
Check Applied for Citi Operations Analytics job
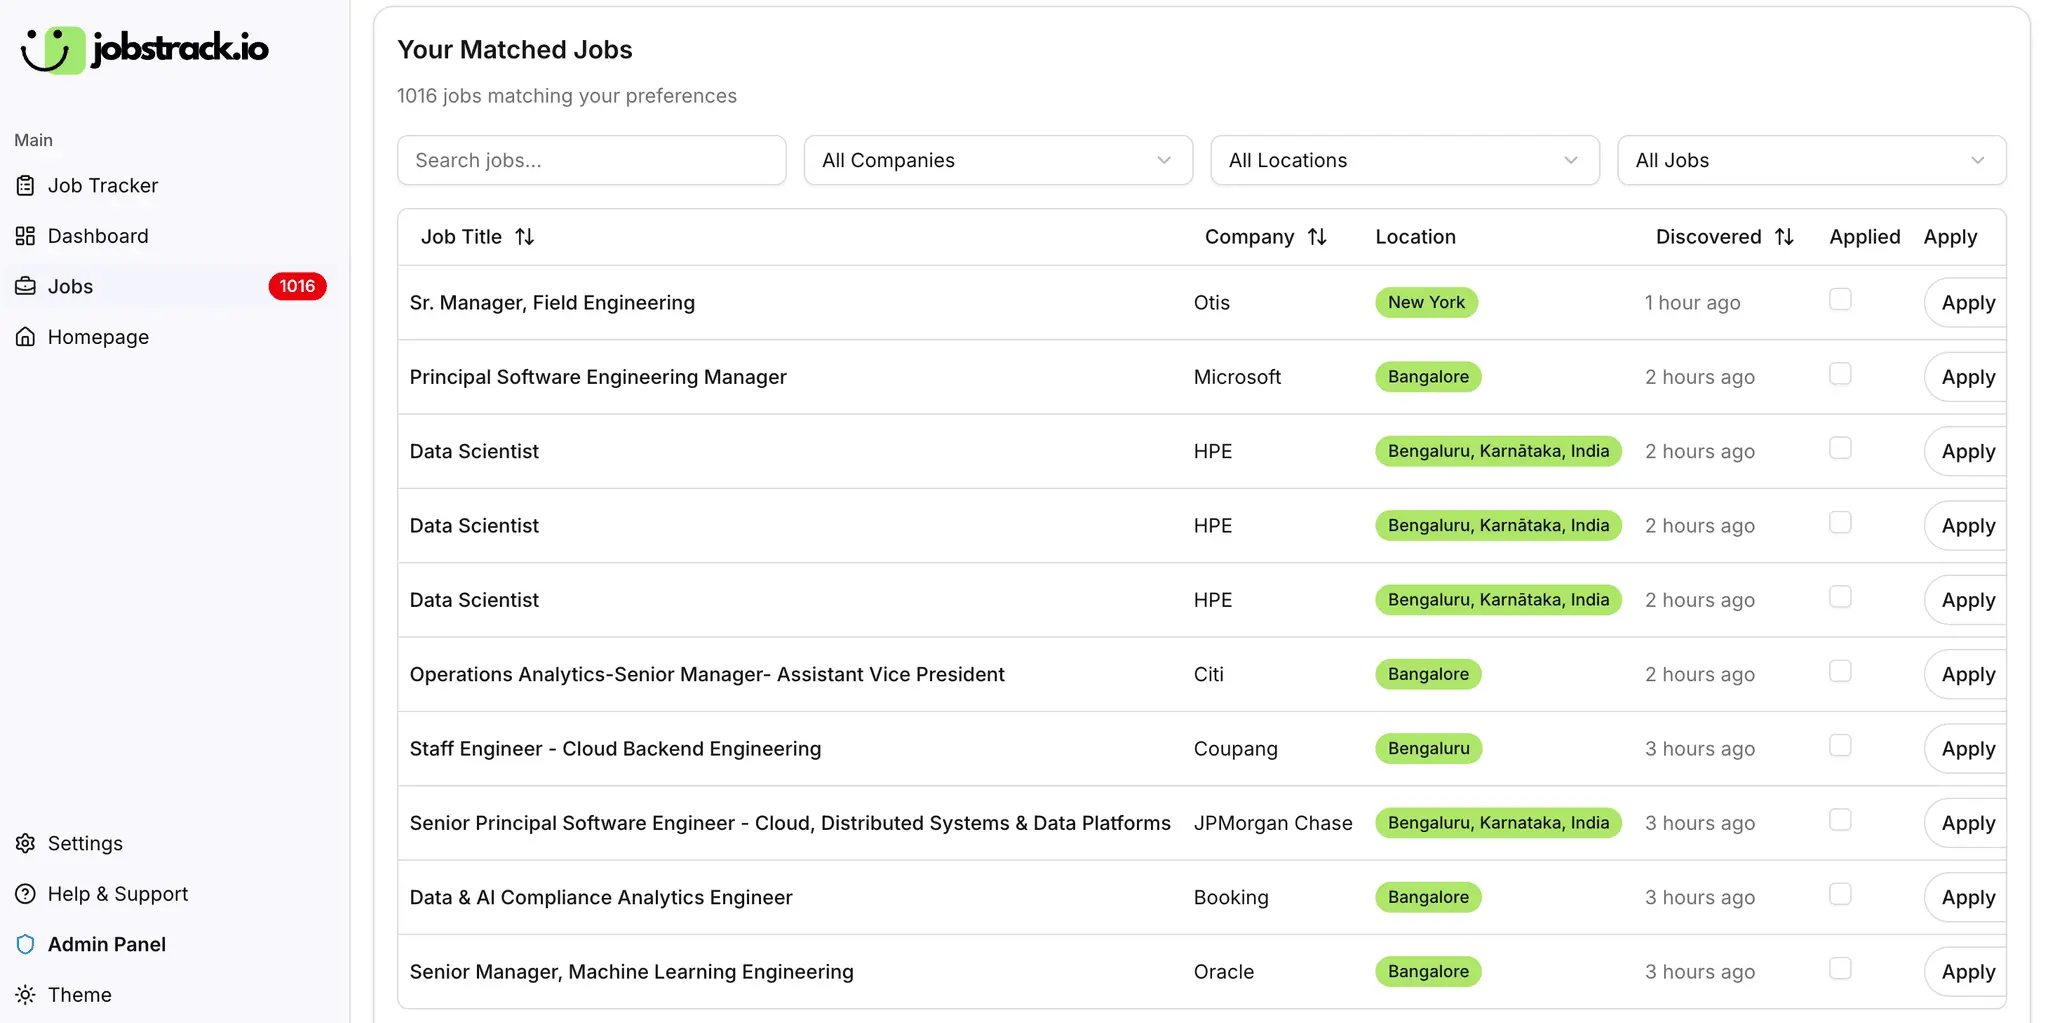1840,671
